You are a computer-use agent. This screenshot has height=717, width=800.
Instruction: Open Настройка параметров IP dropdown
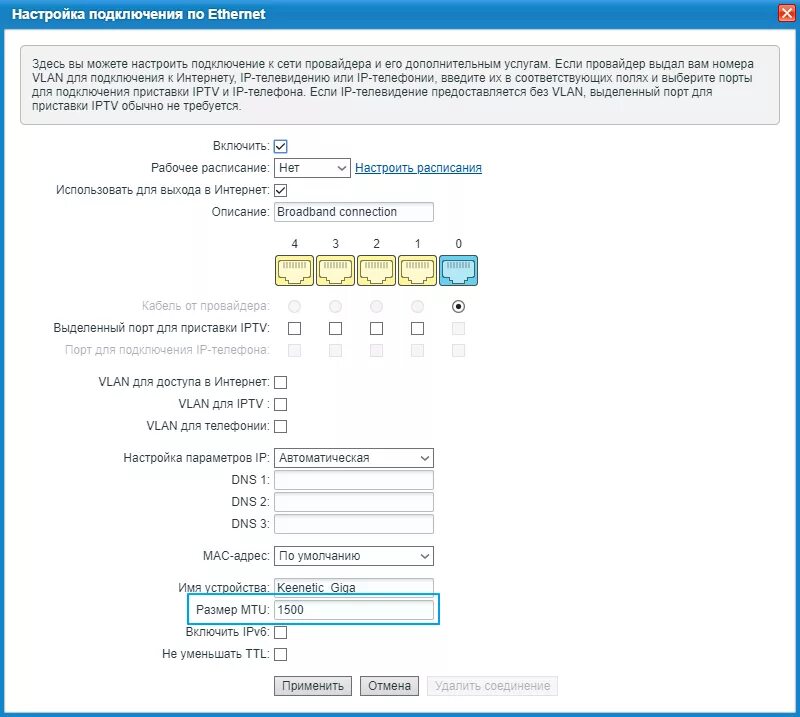pyautogui.click(x=354, y=458)
